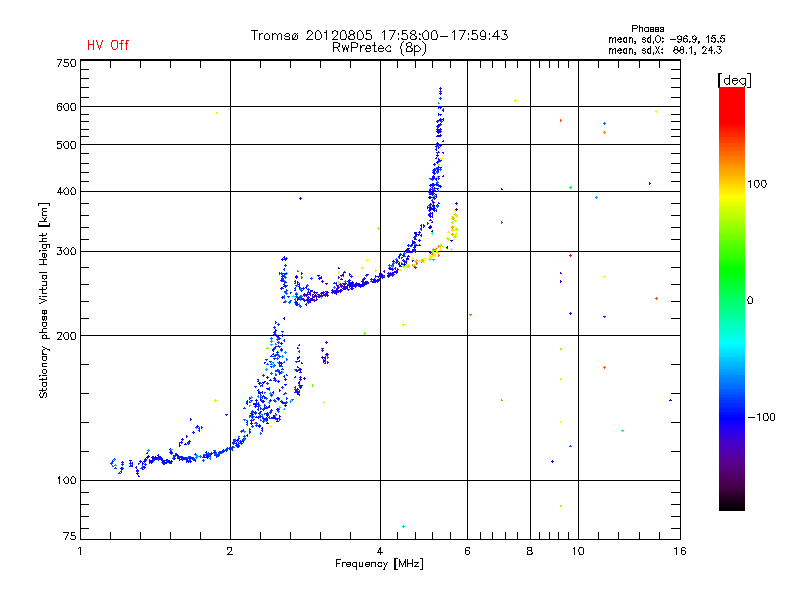800x600 pixels.
Task: Click y-axis tick label '750'
Action: point(67,63)
